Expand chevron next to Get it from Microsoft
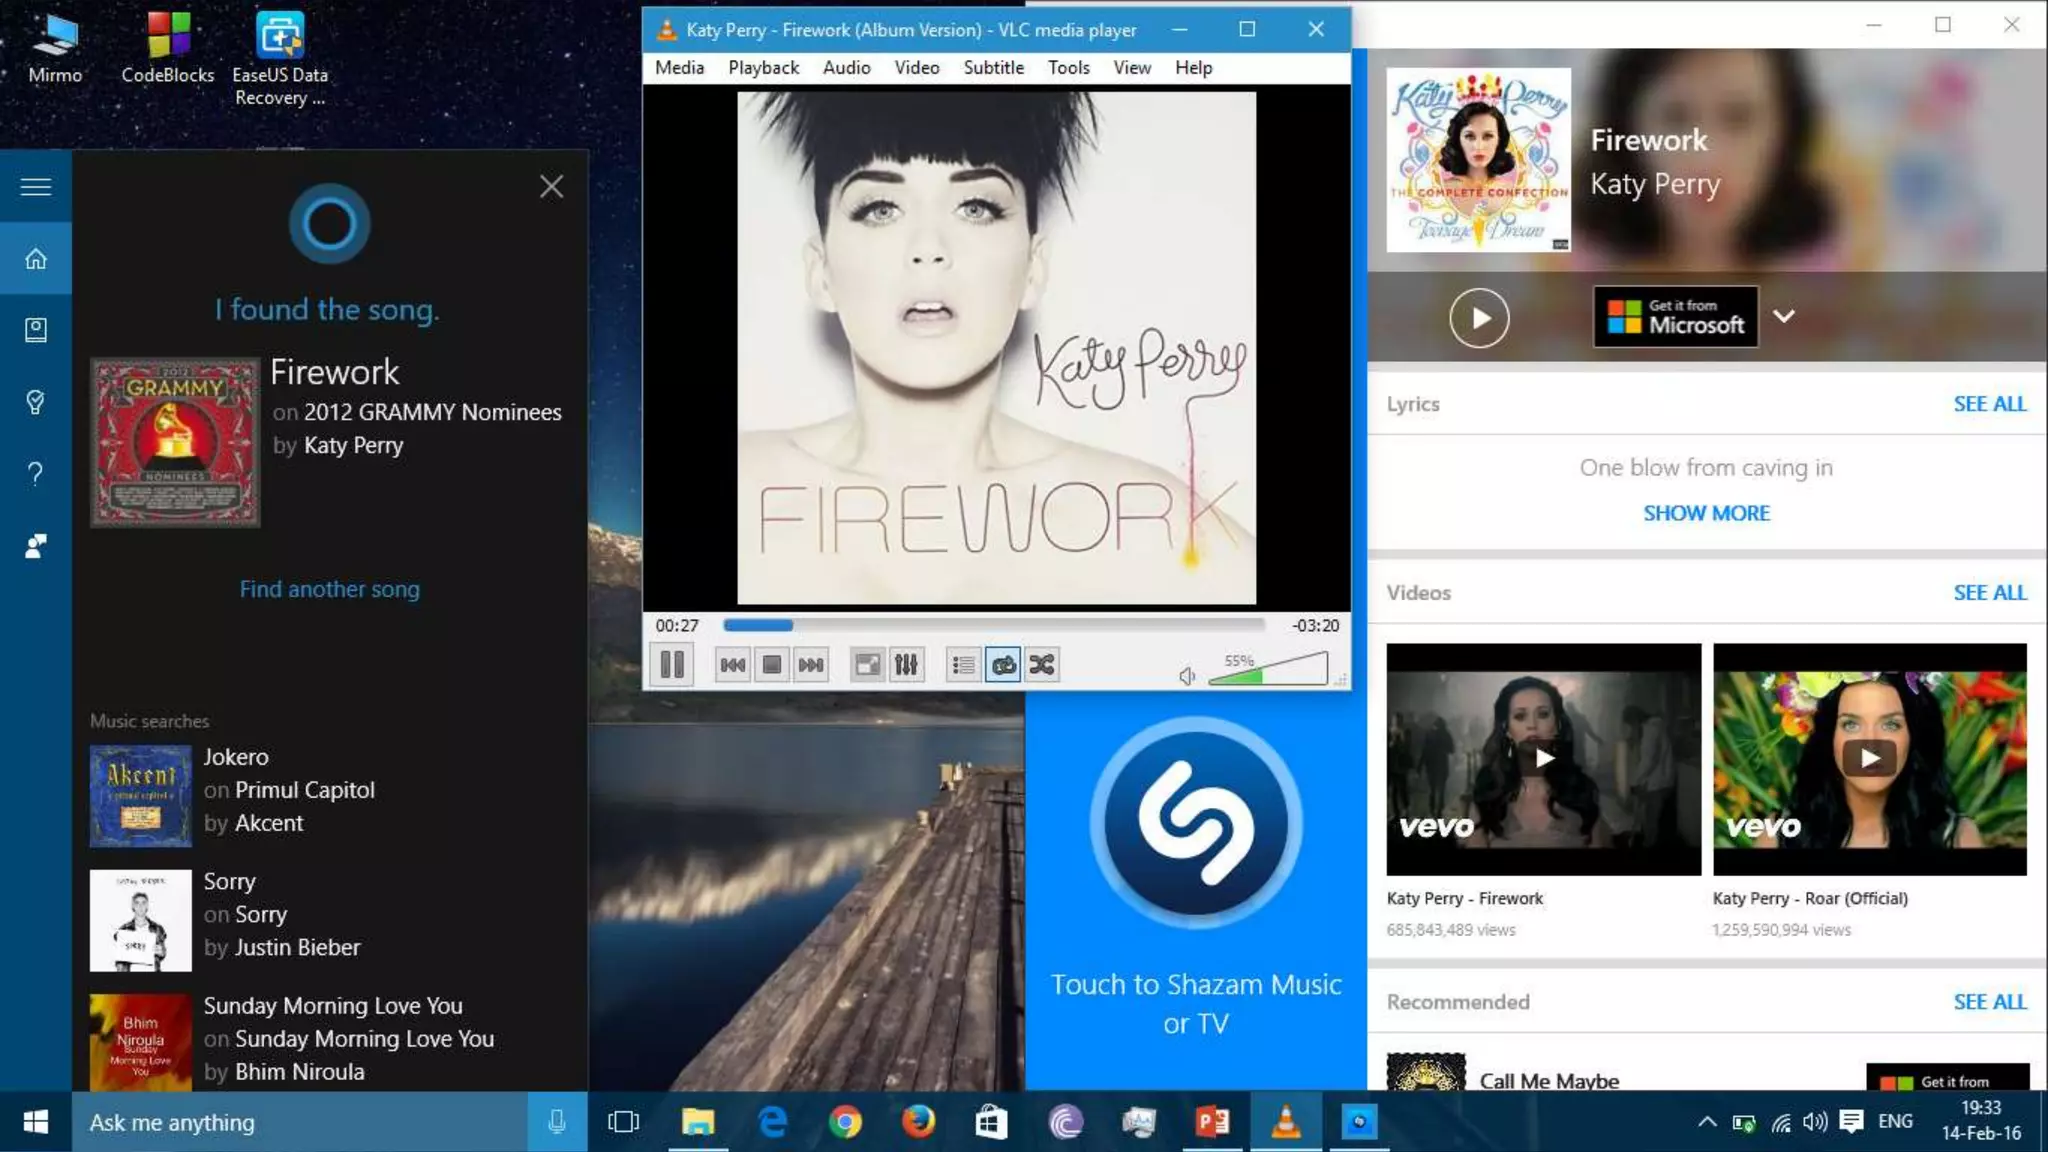Viewport: 2048px width, 1152px height. pyautogui.click(x=1784, y=317)
